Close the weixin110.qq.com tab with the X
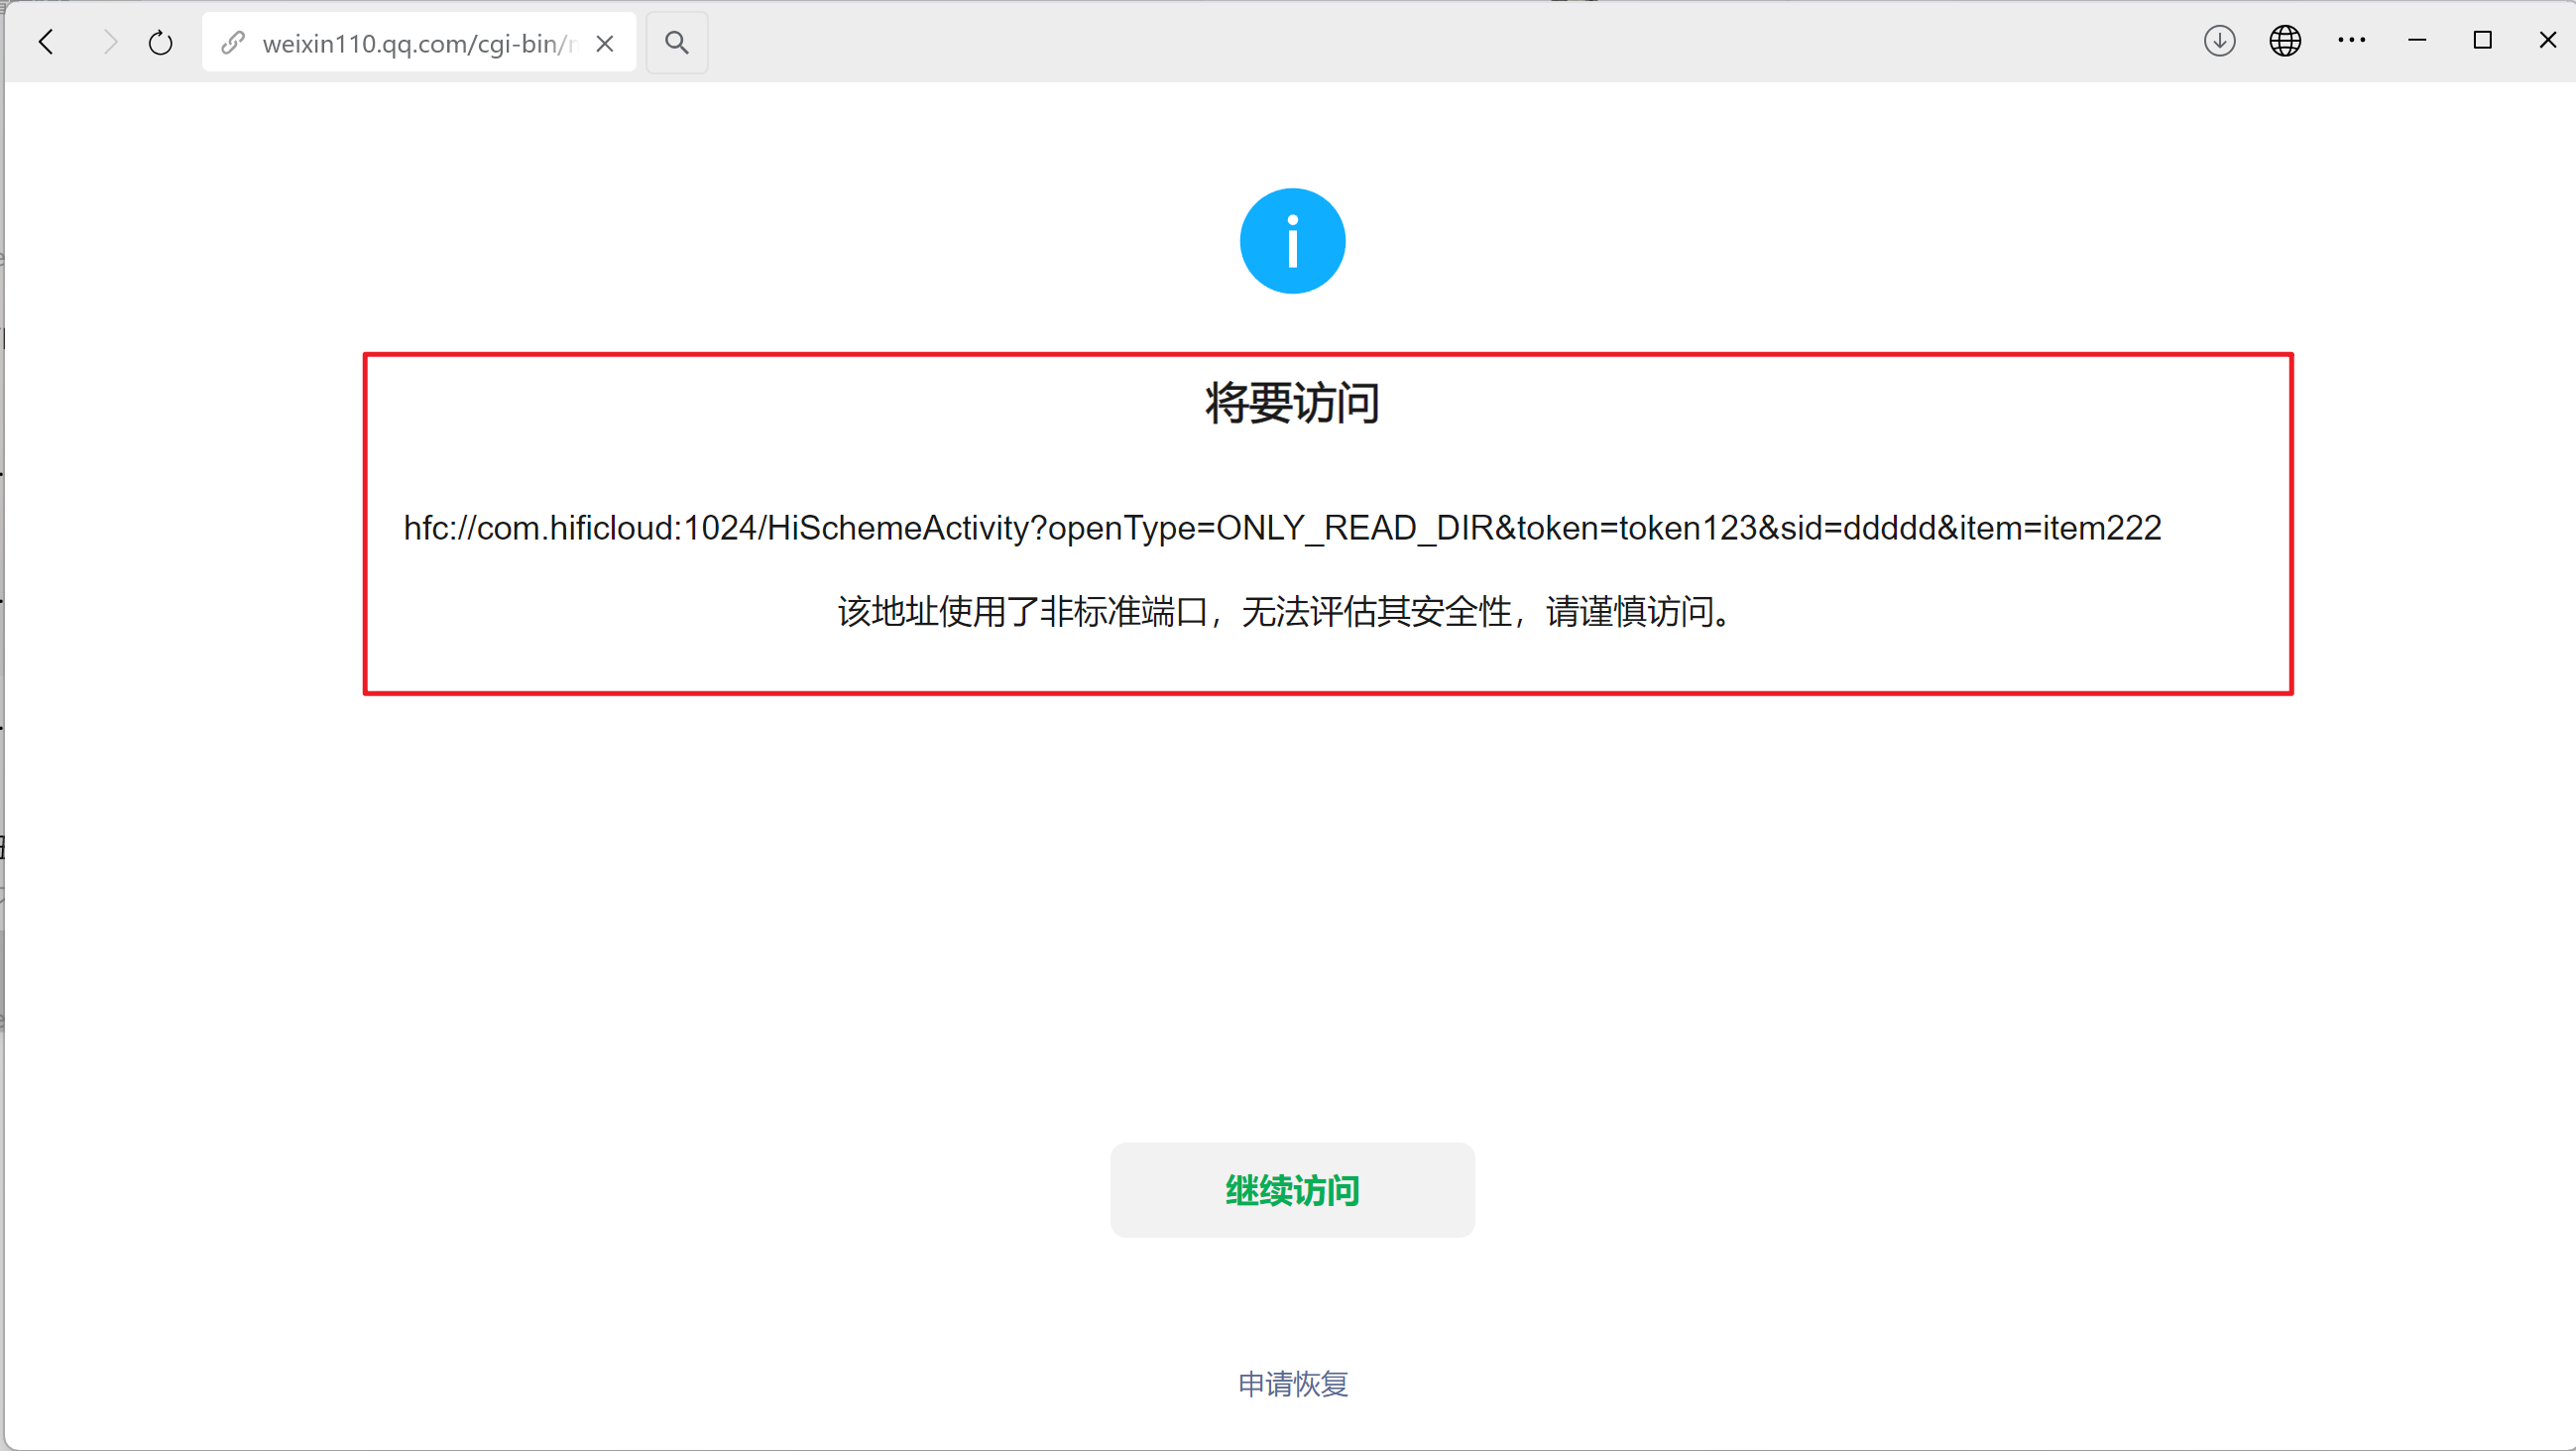2576x1451 pixels. click(x=604, y=43)
